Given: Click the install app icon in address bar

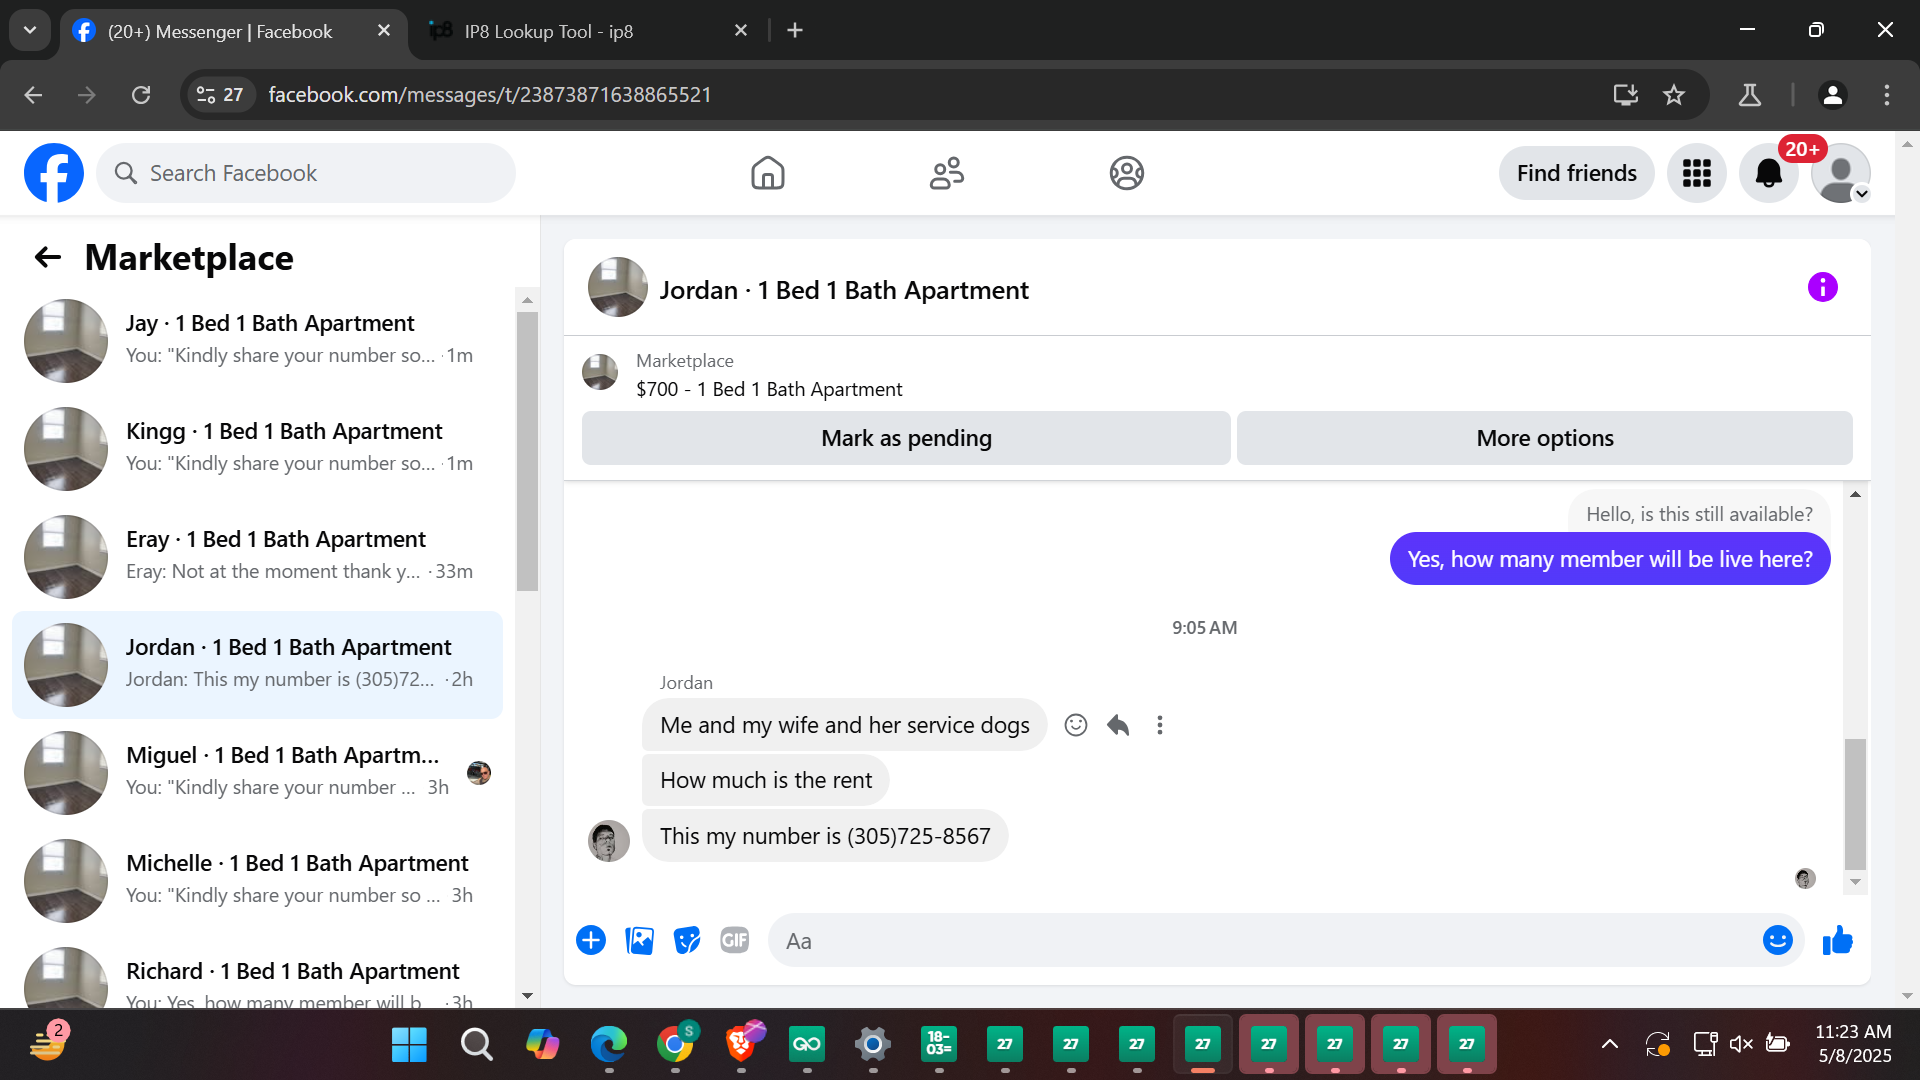Looking at the screenshot, I should [x=1626, y=95].
